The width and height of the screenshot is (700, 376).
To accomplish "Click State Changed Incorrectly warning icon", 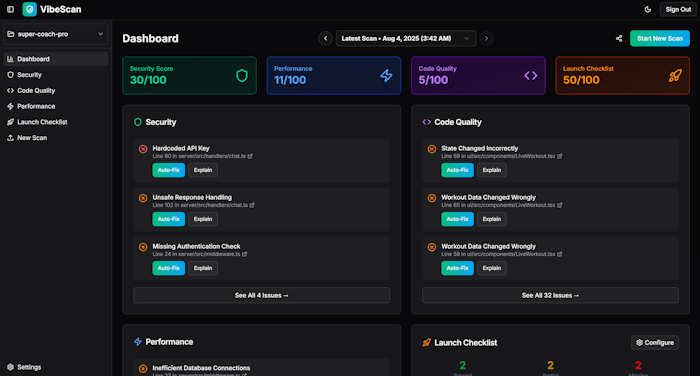I will click(432, 149).
